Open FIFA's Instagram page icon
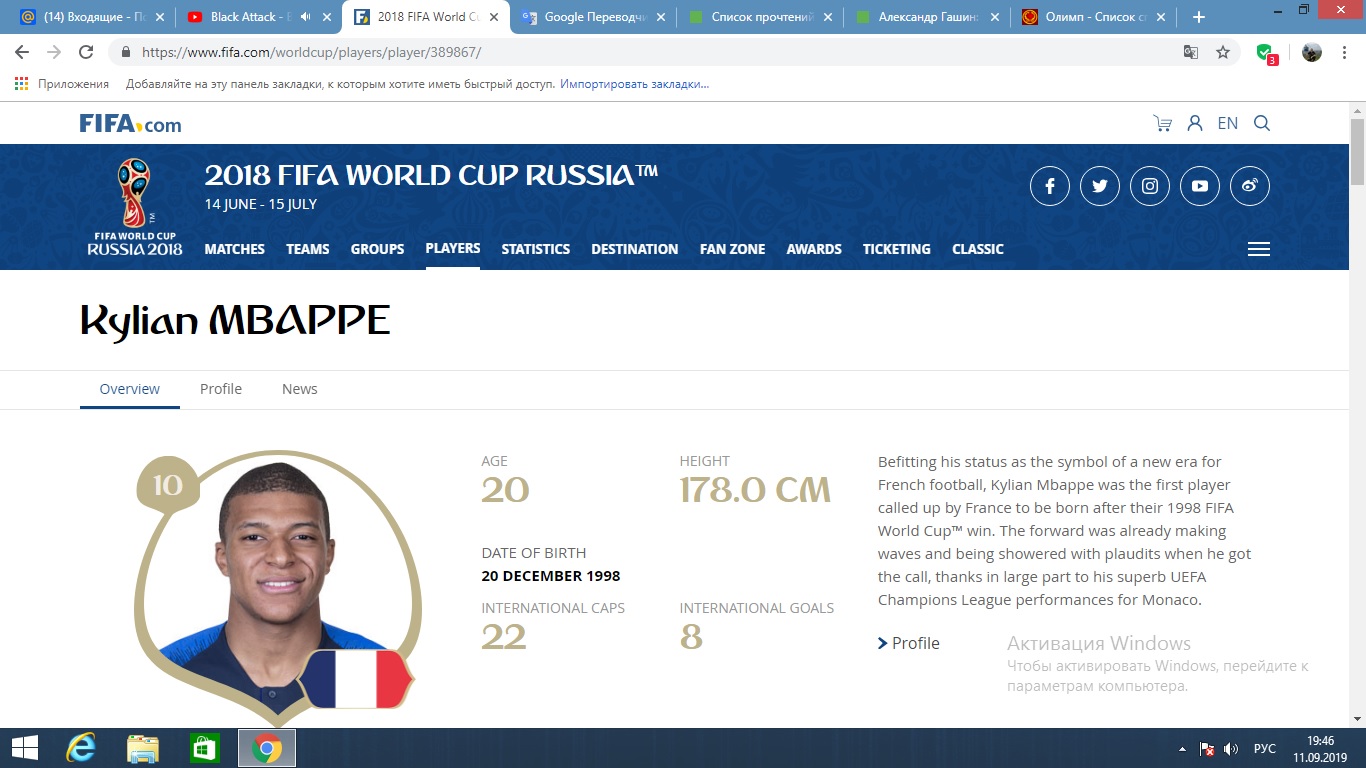 tap(1150, 186)
